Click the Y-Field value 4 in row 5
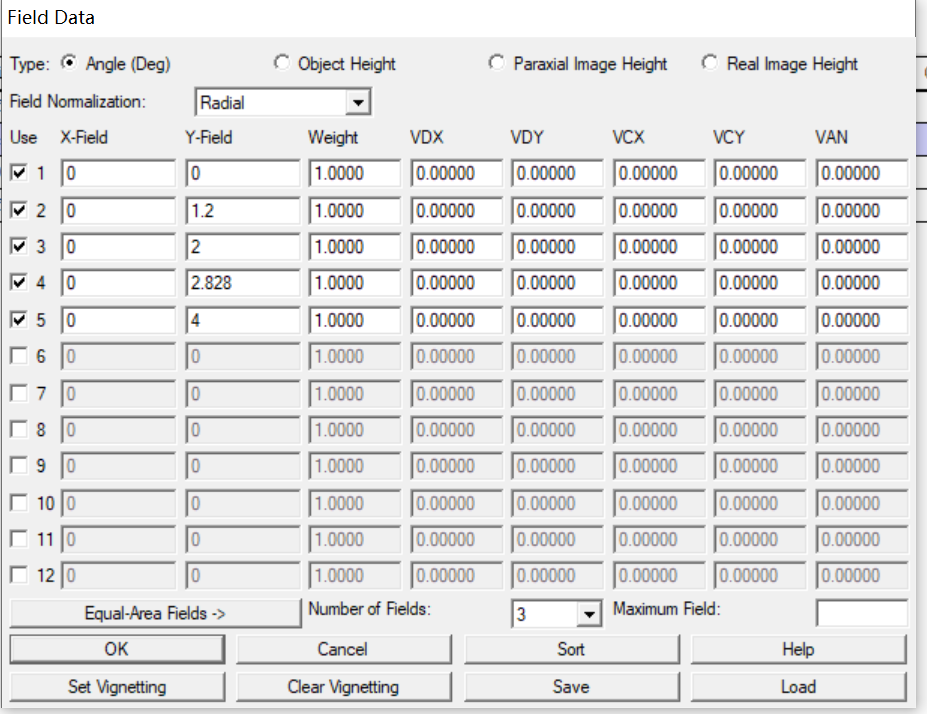The width and height of the screenshot is (927, 714). point(242,320)
